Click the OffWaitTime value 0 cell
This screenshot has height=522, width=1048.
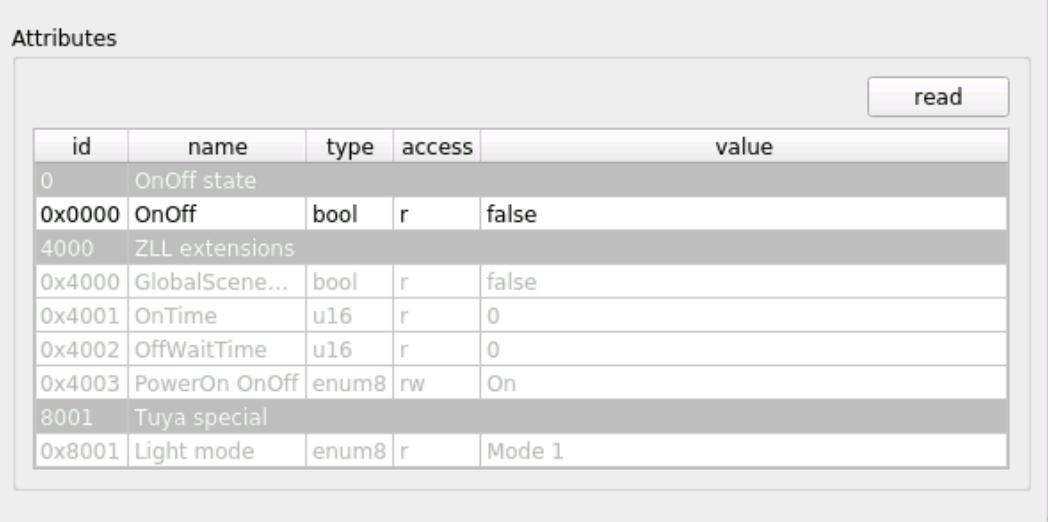pyautogui.click(x=744, y=350)
